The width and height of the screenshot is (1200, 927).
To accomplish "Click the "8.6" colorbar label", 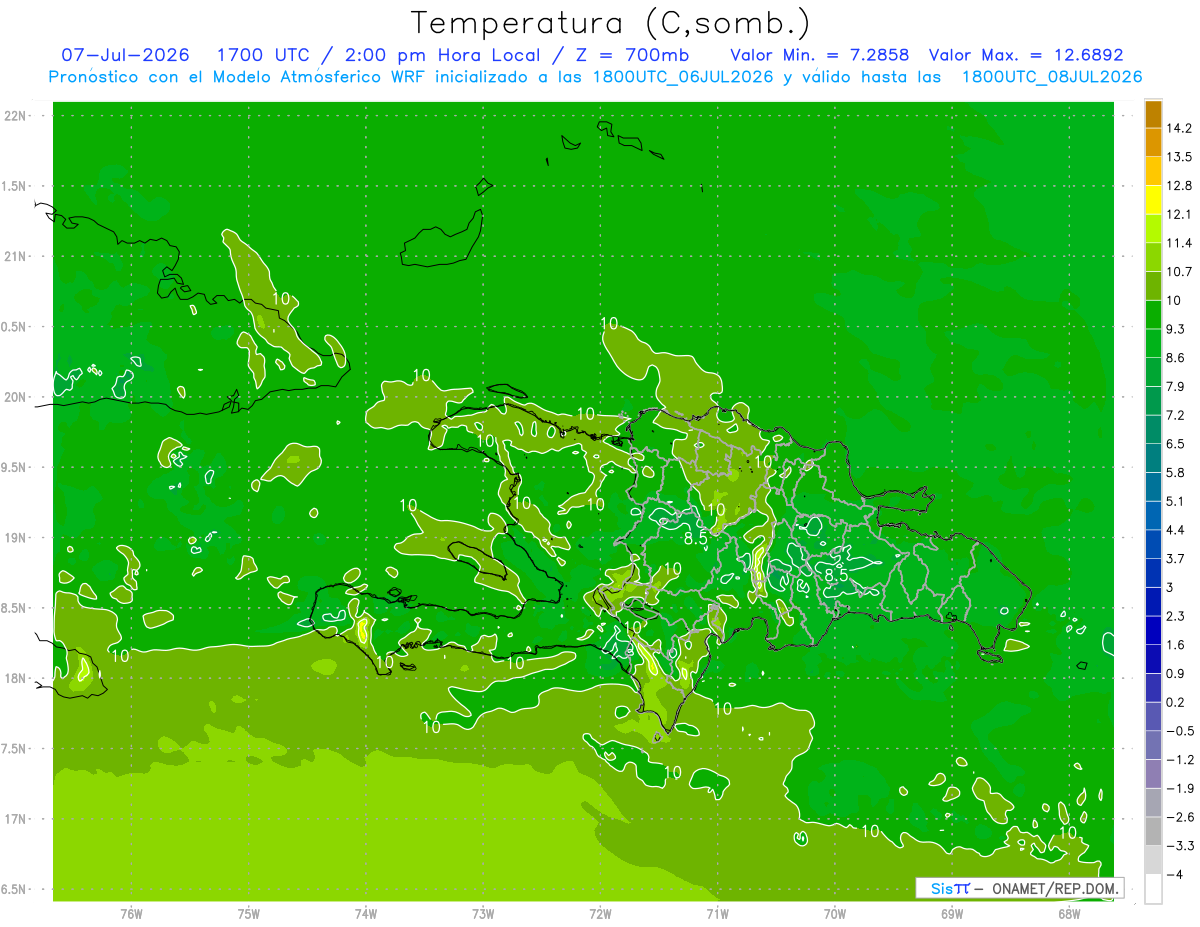I will tap(1176, 358).
